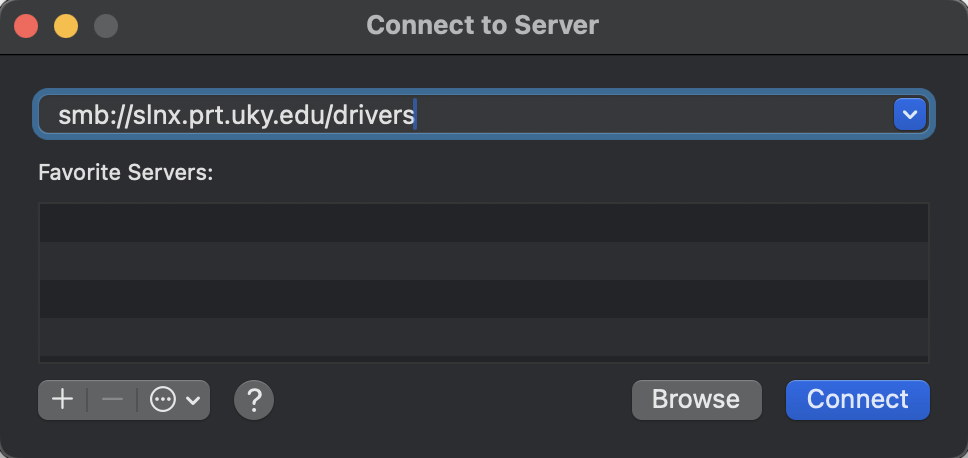
Task: Add the server address to favorites with plus
Action: [62, 400]
